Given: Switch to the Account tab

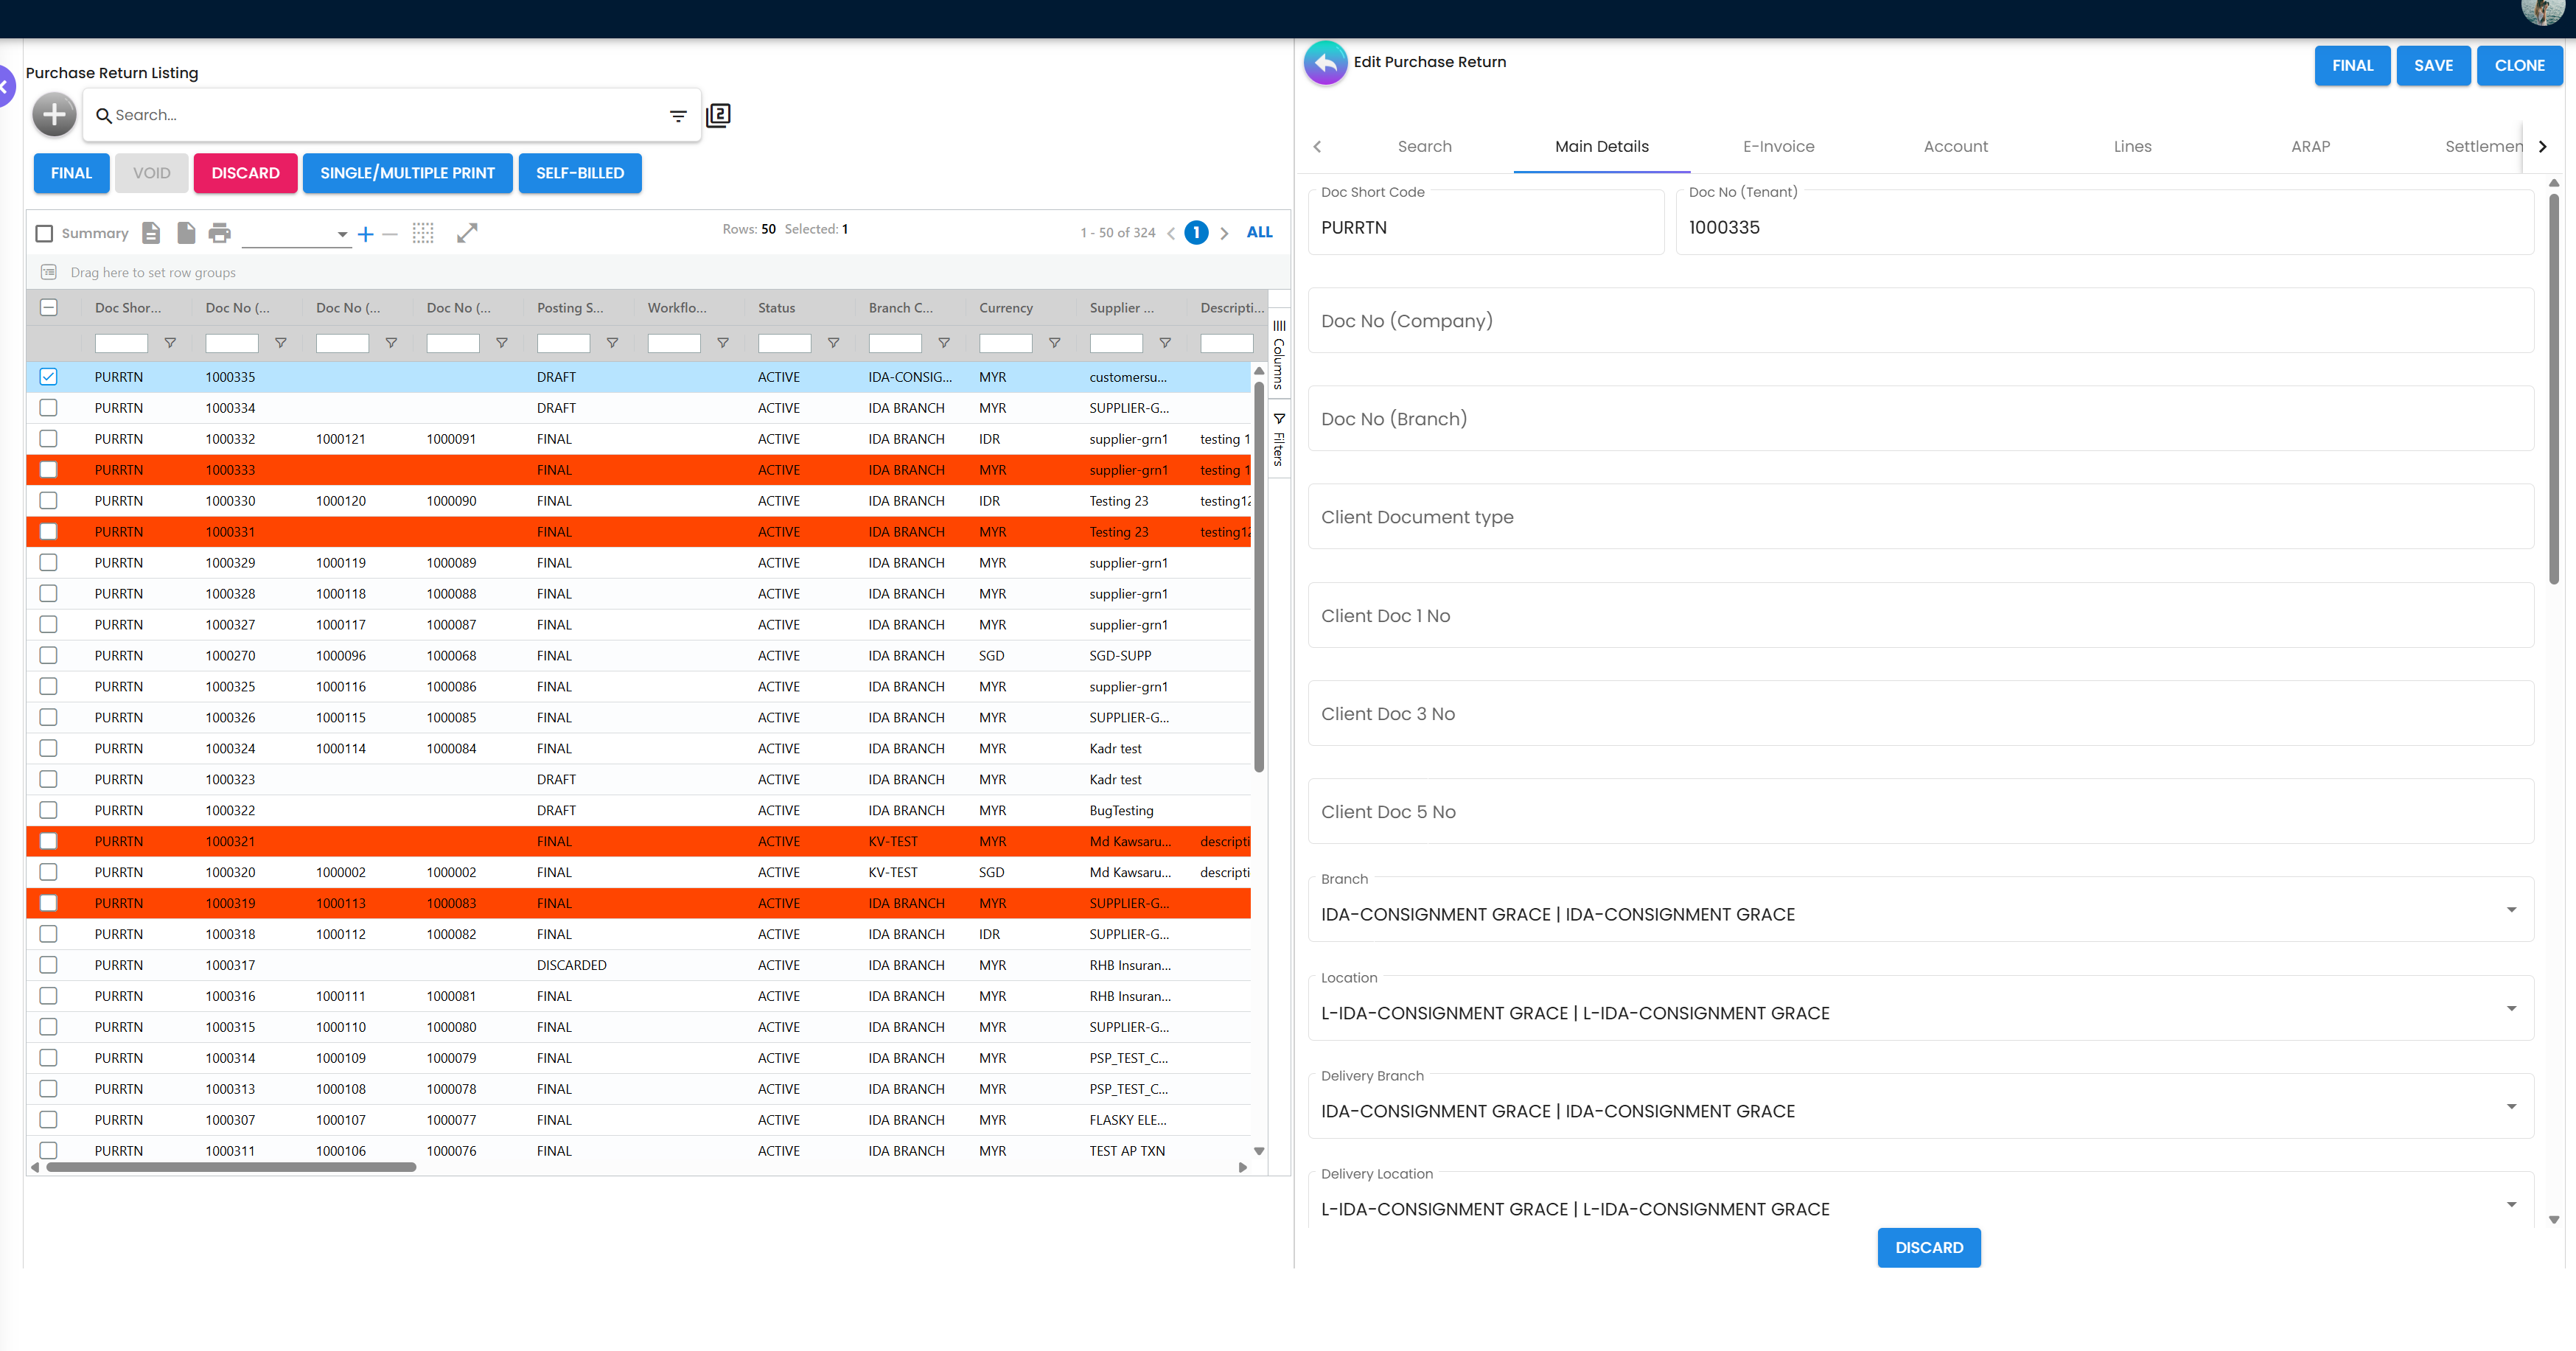Looking at the screenshot, I should [1955, 146].
